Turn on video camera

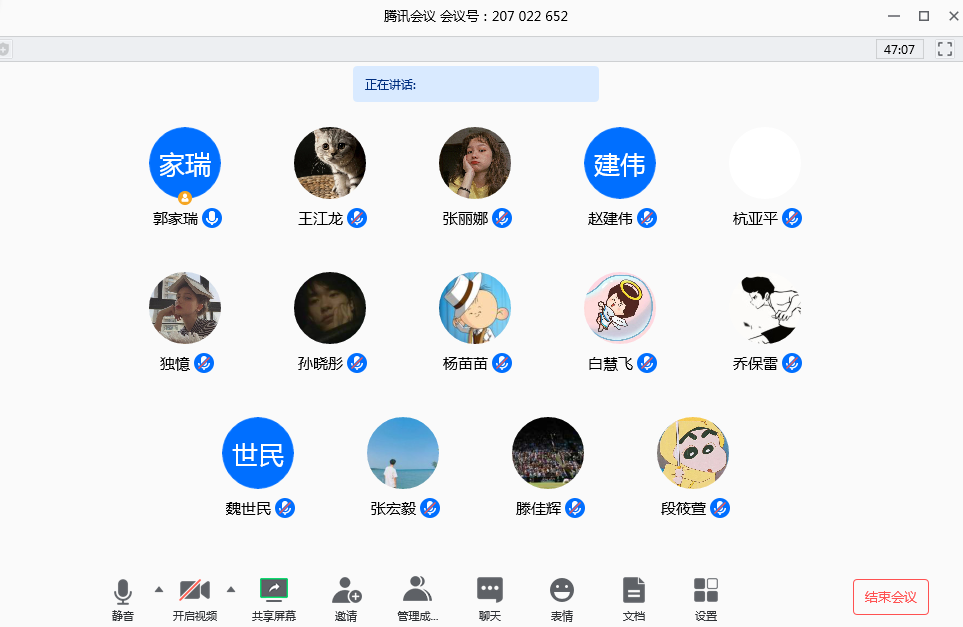click(x=194, y=590)
